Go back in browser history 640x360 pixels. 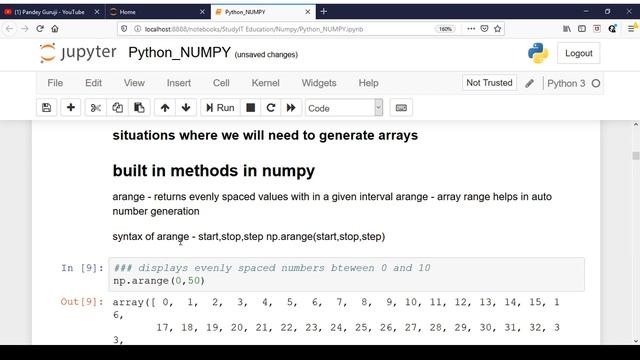tap(9, 29)
